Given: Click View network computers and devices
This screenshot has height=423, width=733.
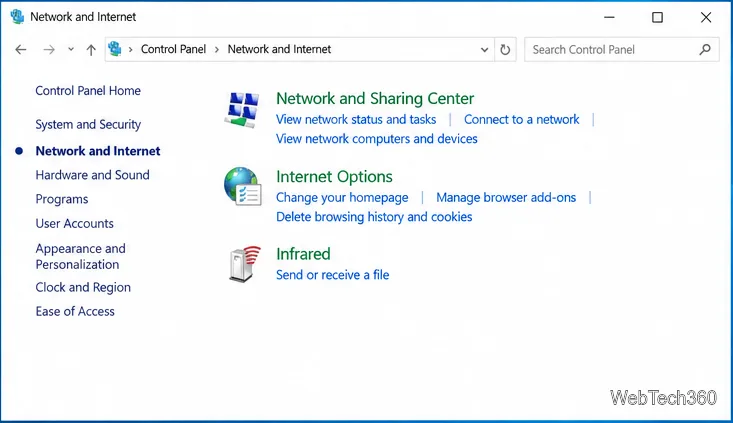Looking at the screenshot, I should coord(377,139).
